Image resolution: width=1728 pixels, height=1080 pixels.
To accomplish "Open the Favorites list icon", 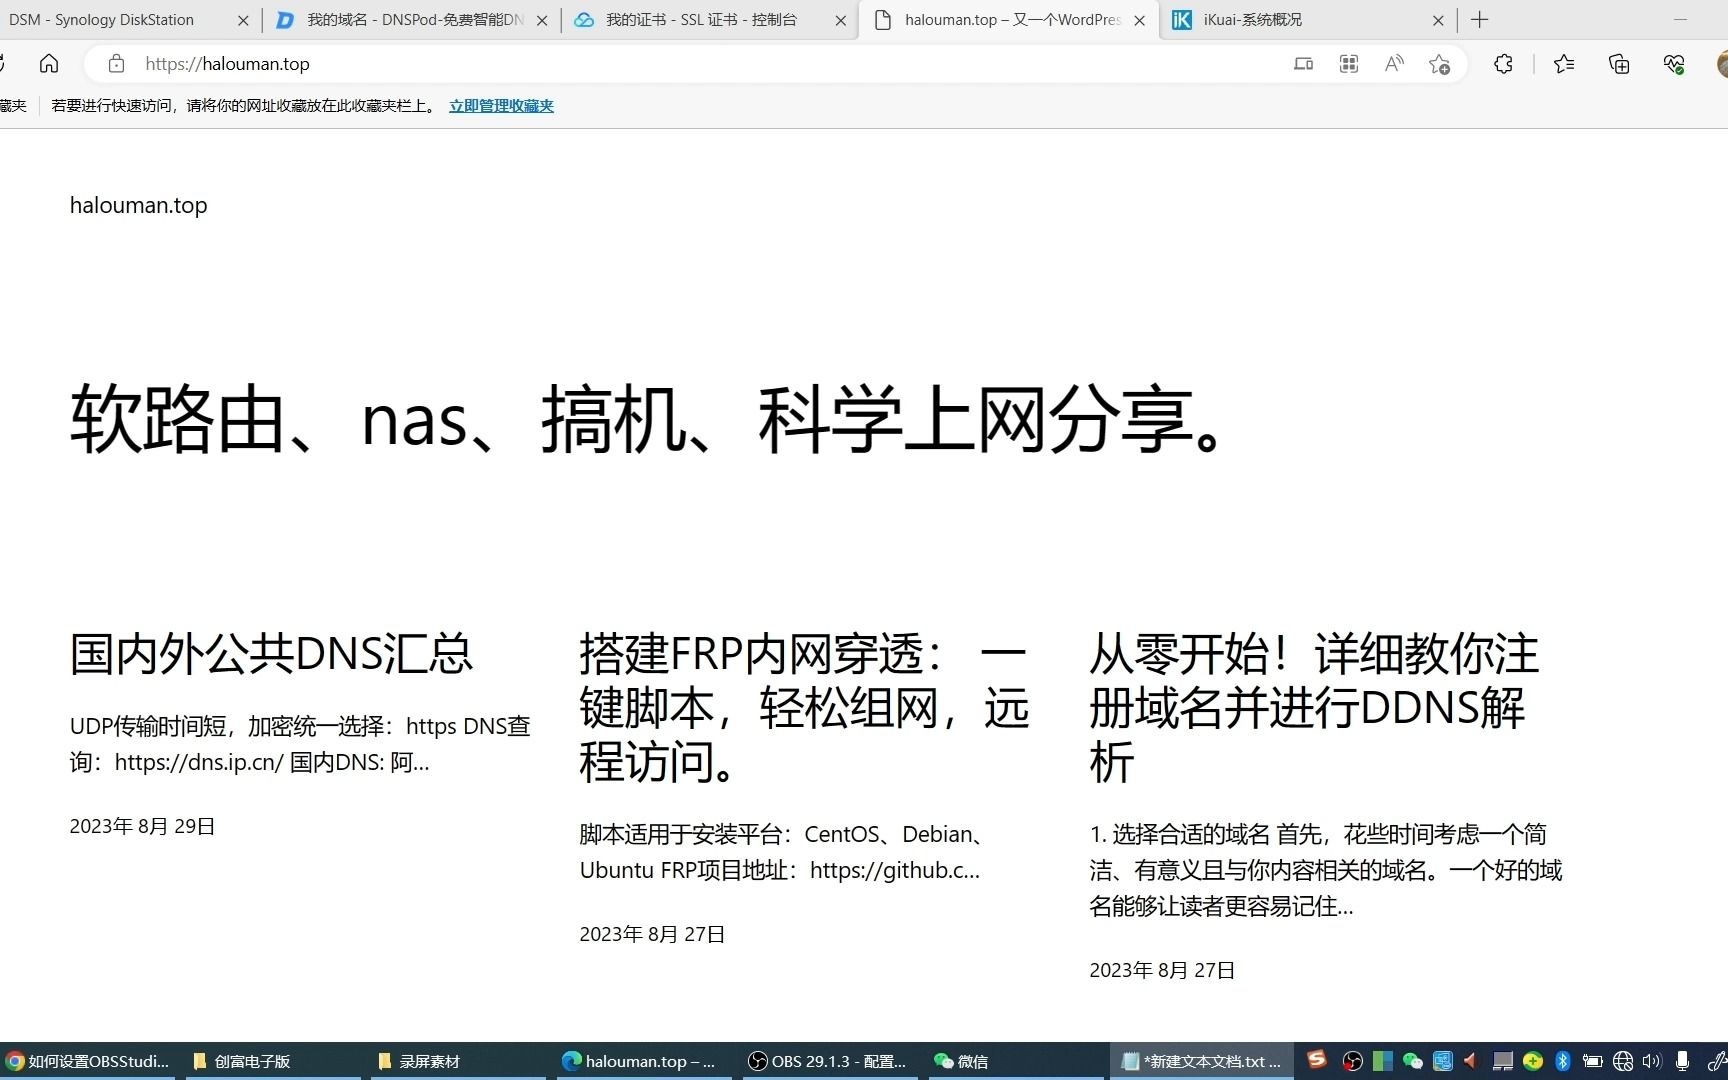I will click(x=1565, y=64).
